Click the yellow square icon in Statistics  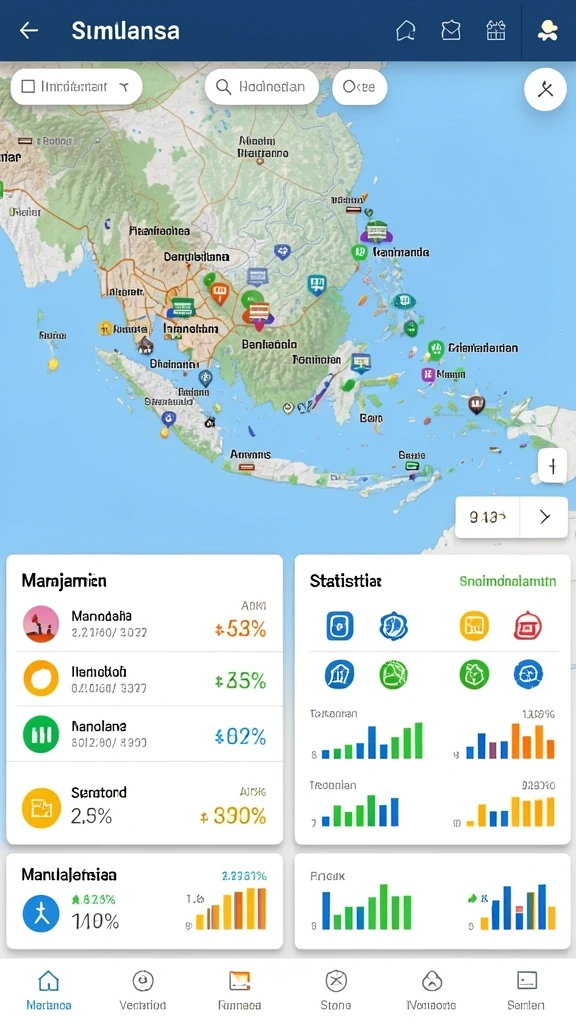point(474,626)
